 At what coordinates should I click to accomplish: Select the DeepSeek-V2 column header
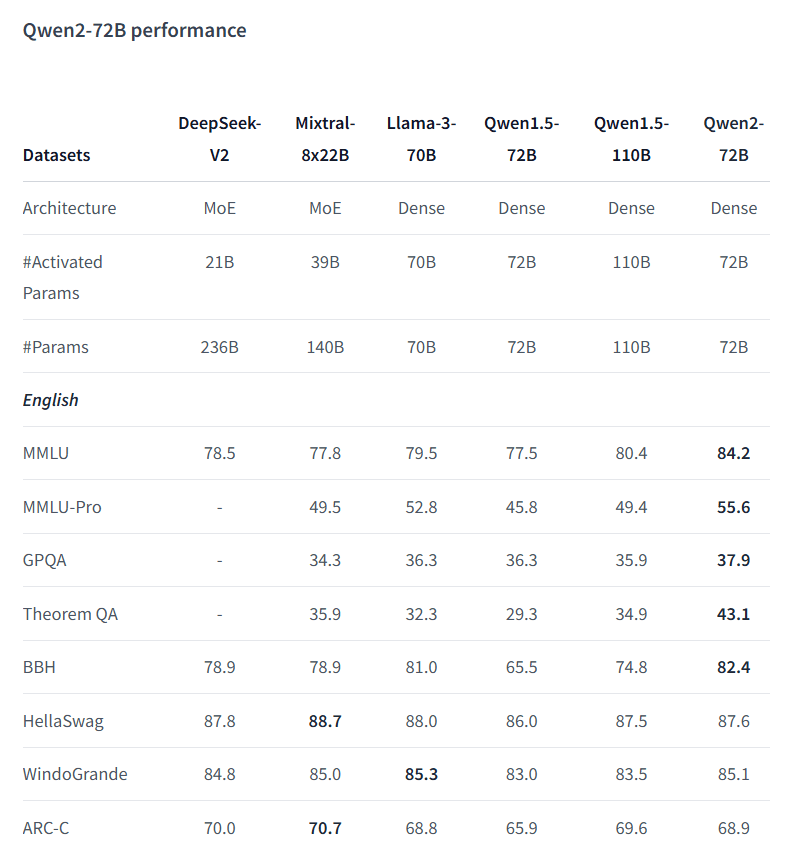(x=219, y=139)
